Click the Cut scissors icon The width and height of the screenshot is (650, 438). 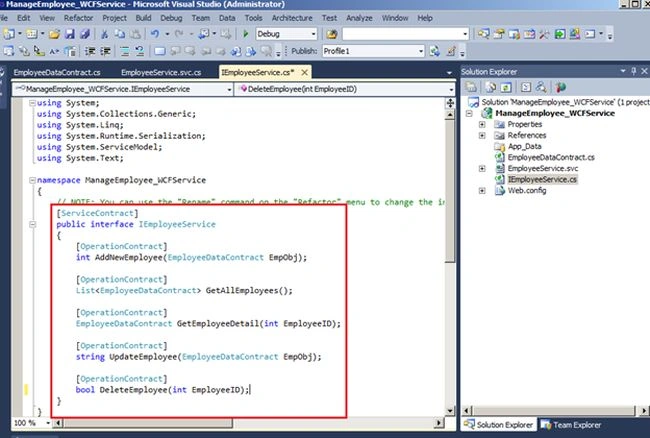104,34
